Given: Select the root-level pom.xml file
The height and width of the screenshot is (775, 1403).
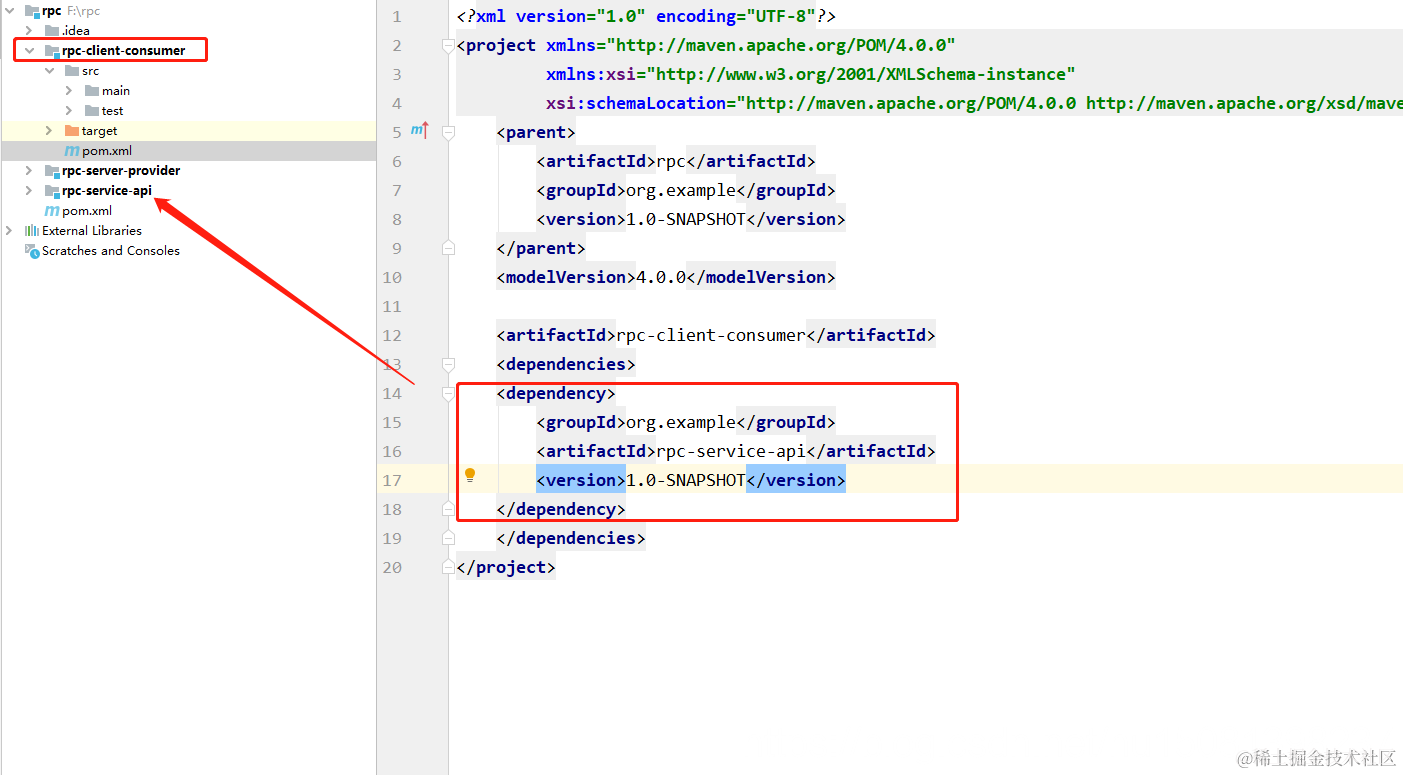Looking at the screenshot, I should (87, 211).
